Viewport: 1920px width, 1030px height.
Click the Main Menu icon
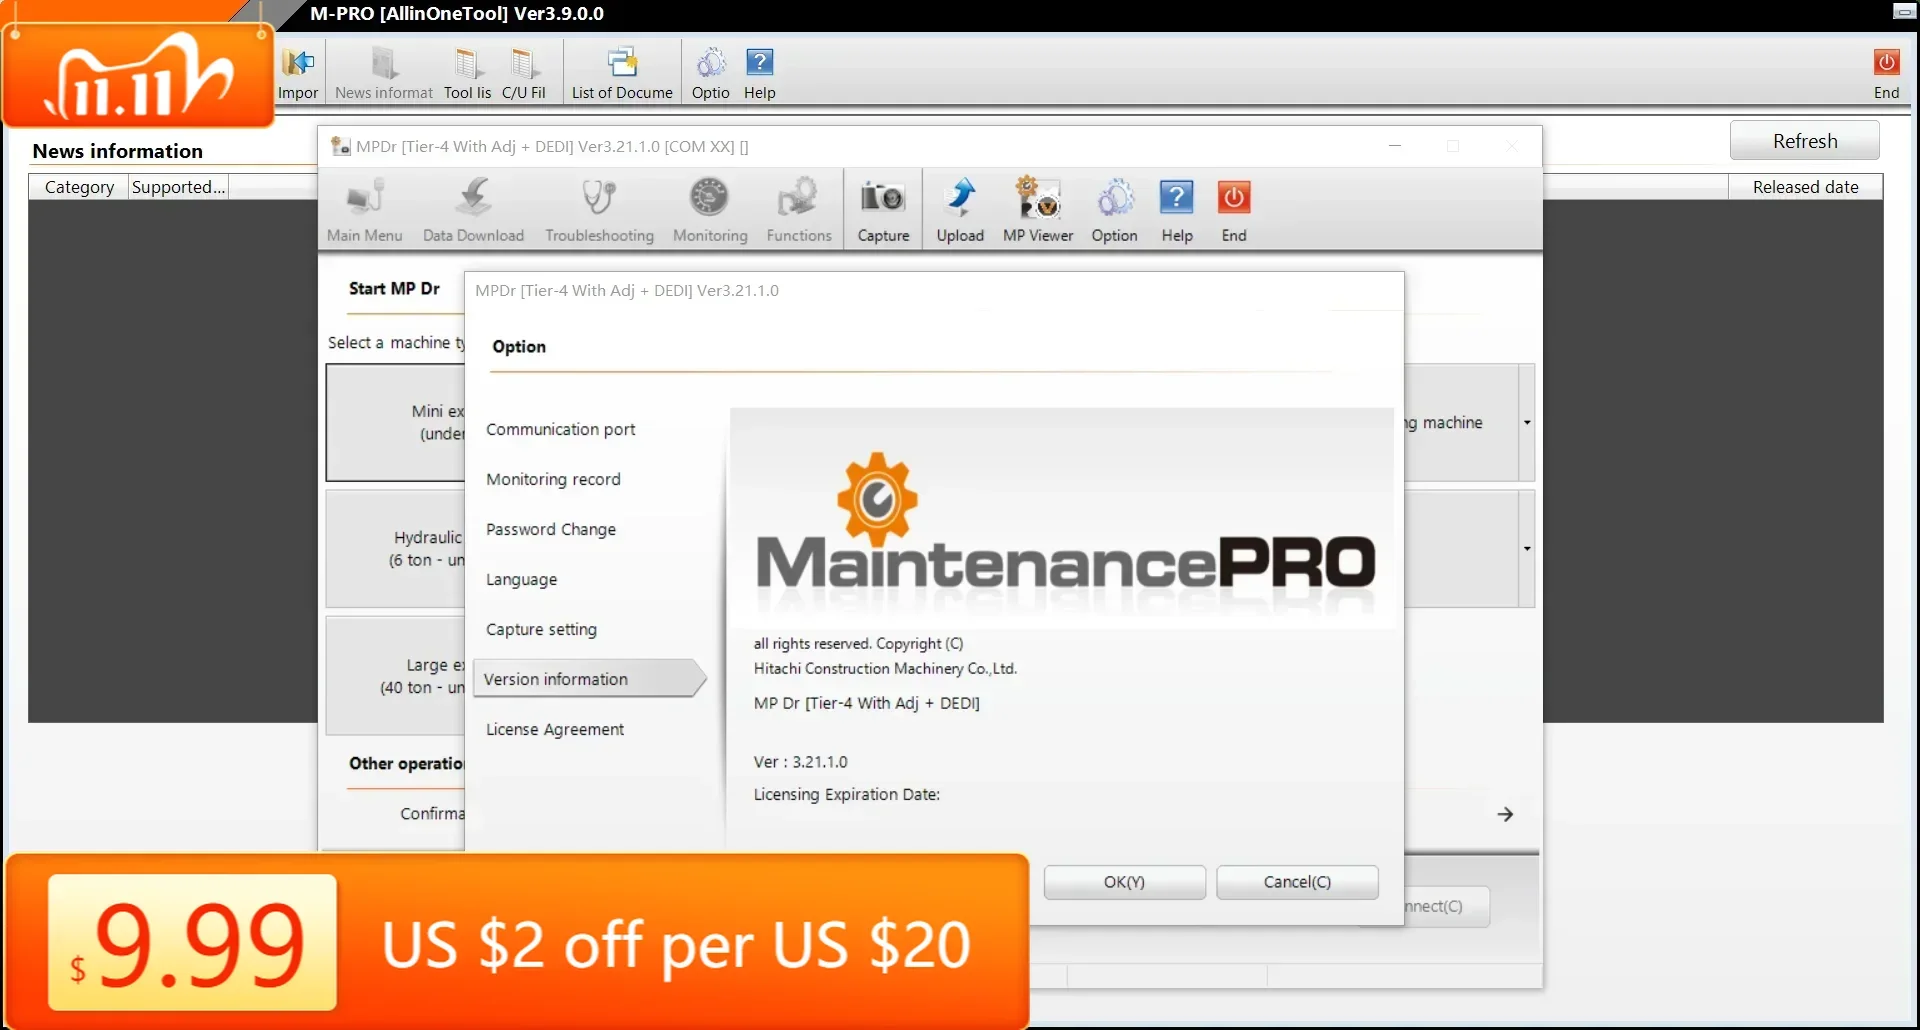point(364,208)
